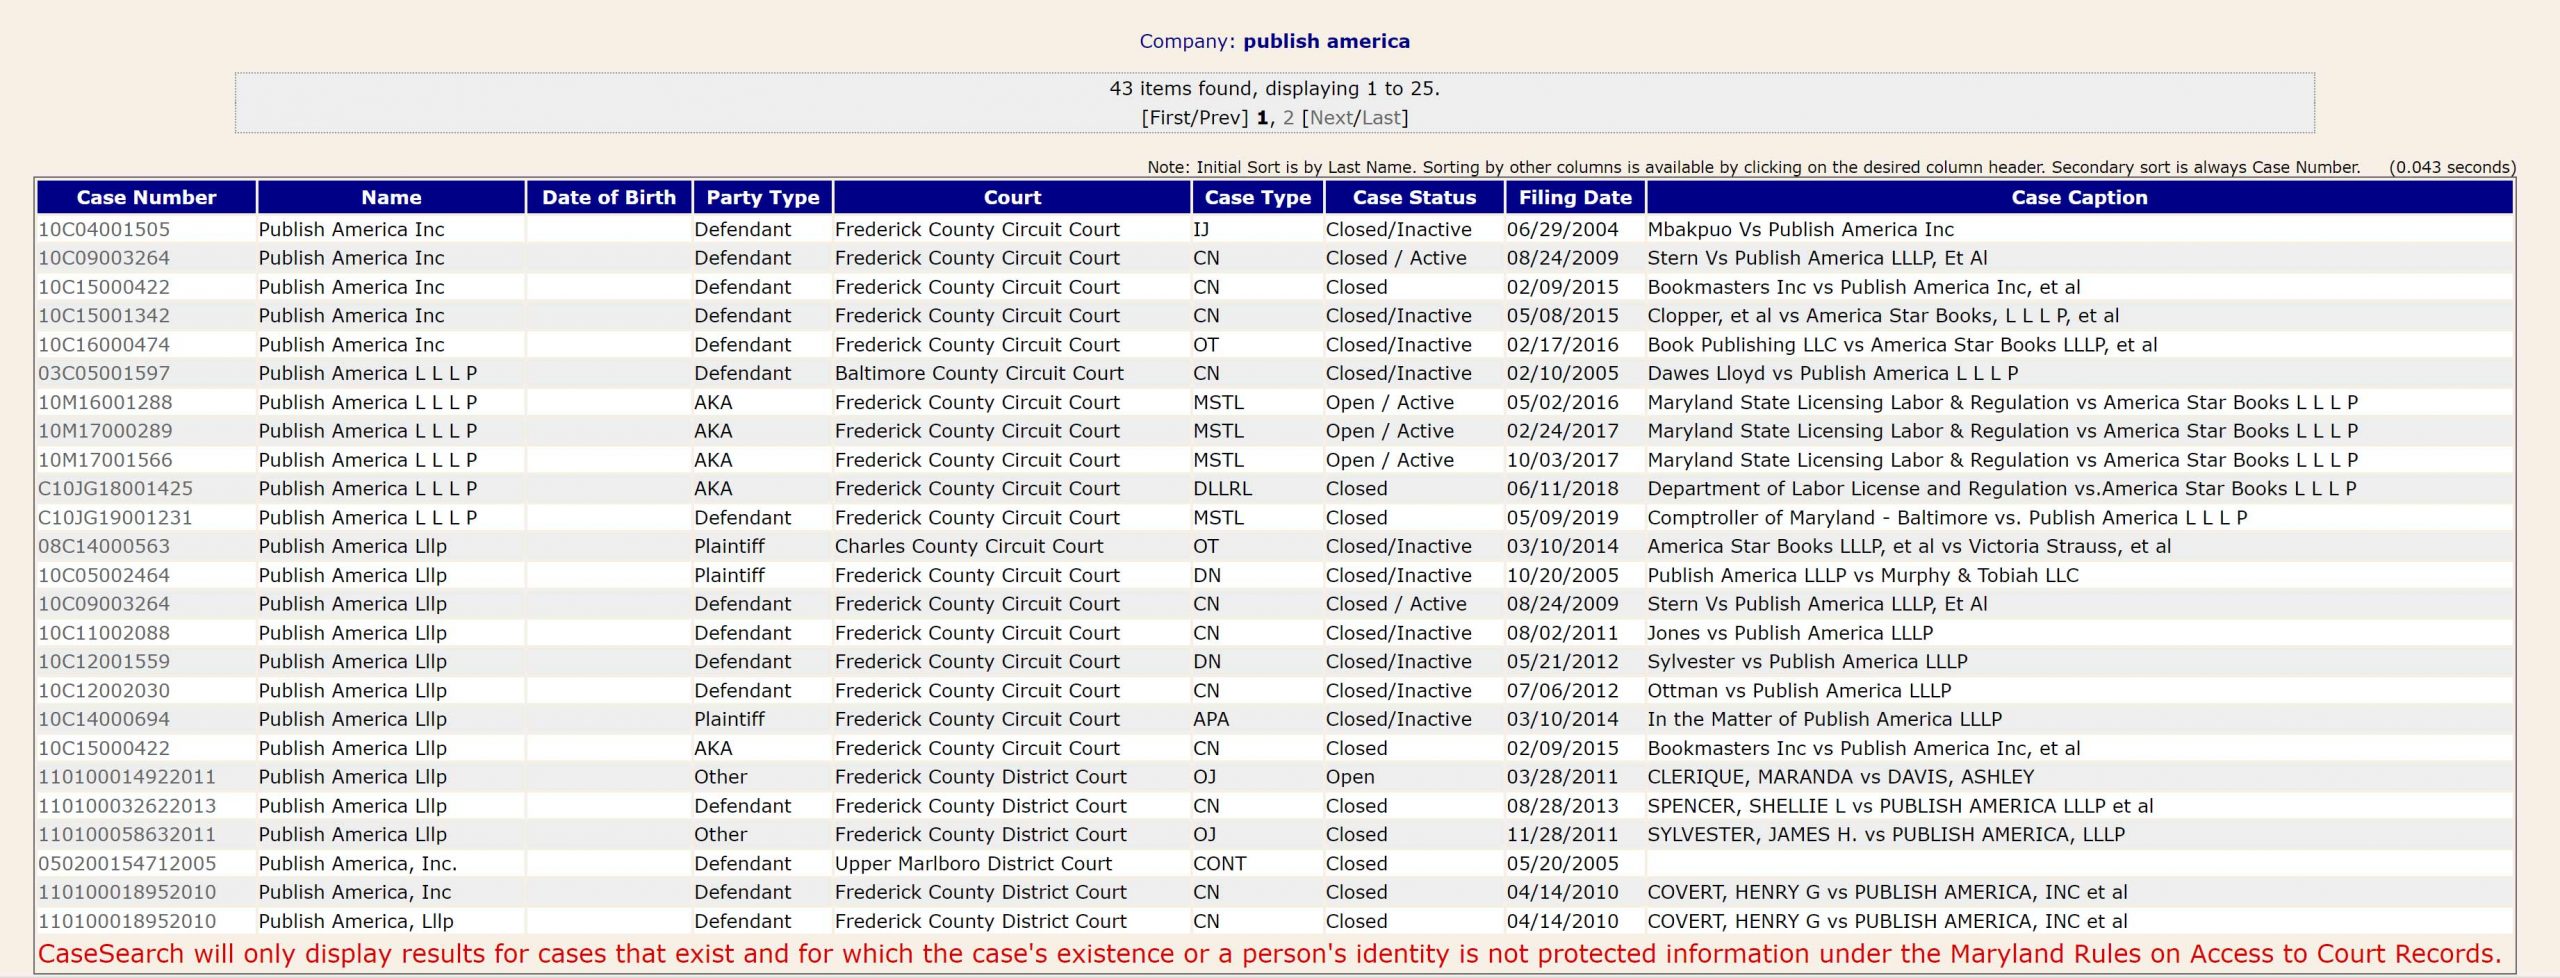The height and width of the screenshot is (978, 2560).
Task: Click the Next page link
Action: click(1331, 117)
